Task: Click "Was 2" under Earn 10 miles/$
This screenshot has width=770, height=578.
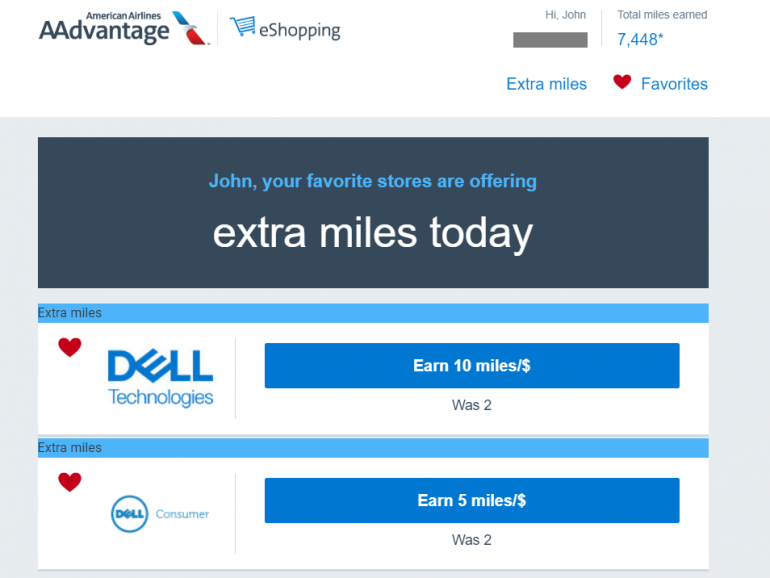Action: (471, 405)
